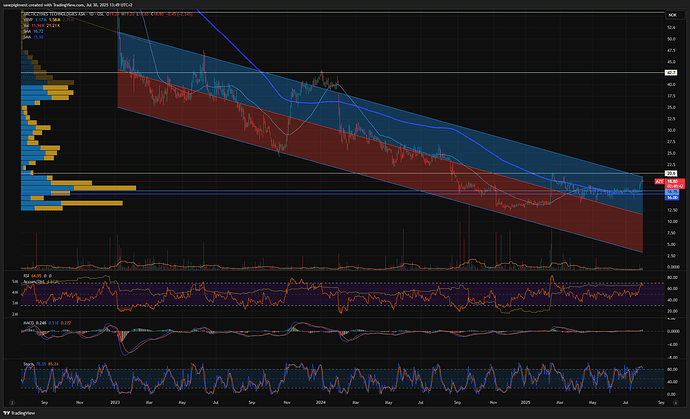The image size is (690, 419).
Task: Click the 5M label on Accum/Dist left axis
Action: (x=15, y=282)
